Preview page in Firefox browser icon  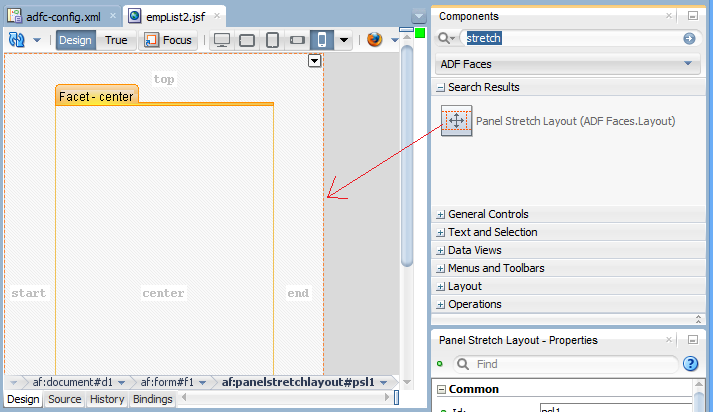point(375,40)
